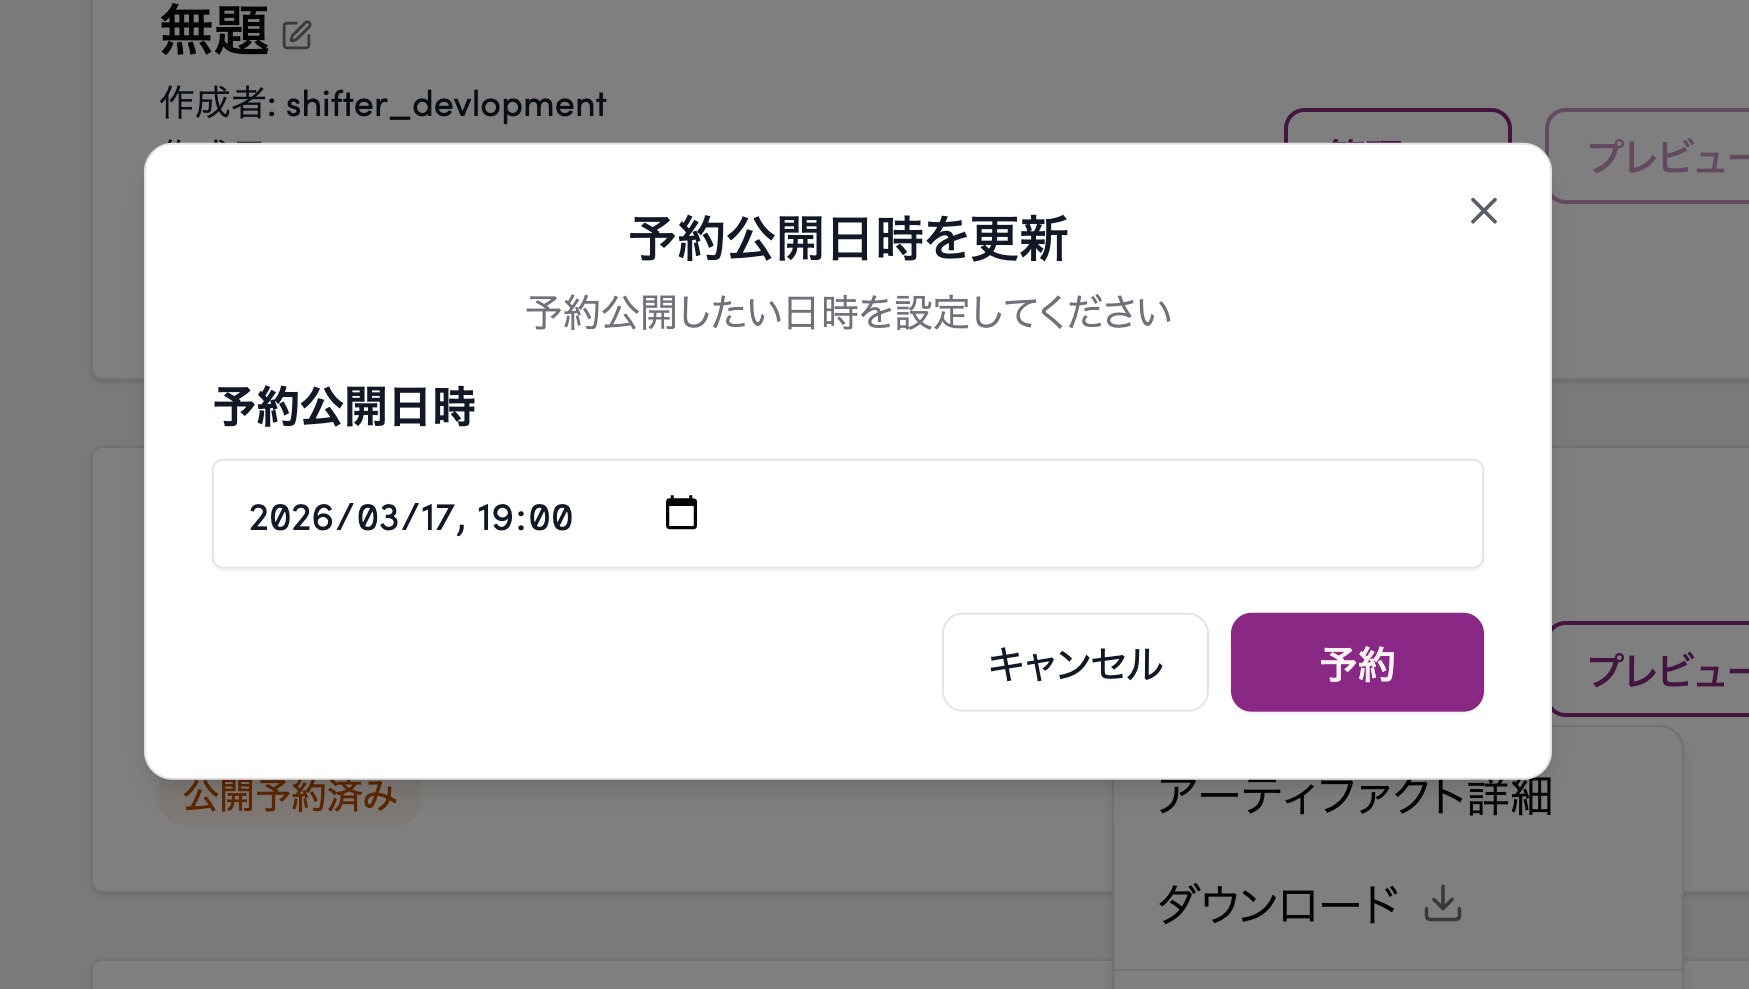Screen dimensions: 1749x989
Task: Click プレビュー button in the 無題 header card
Action: [x=1660, y=158]
